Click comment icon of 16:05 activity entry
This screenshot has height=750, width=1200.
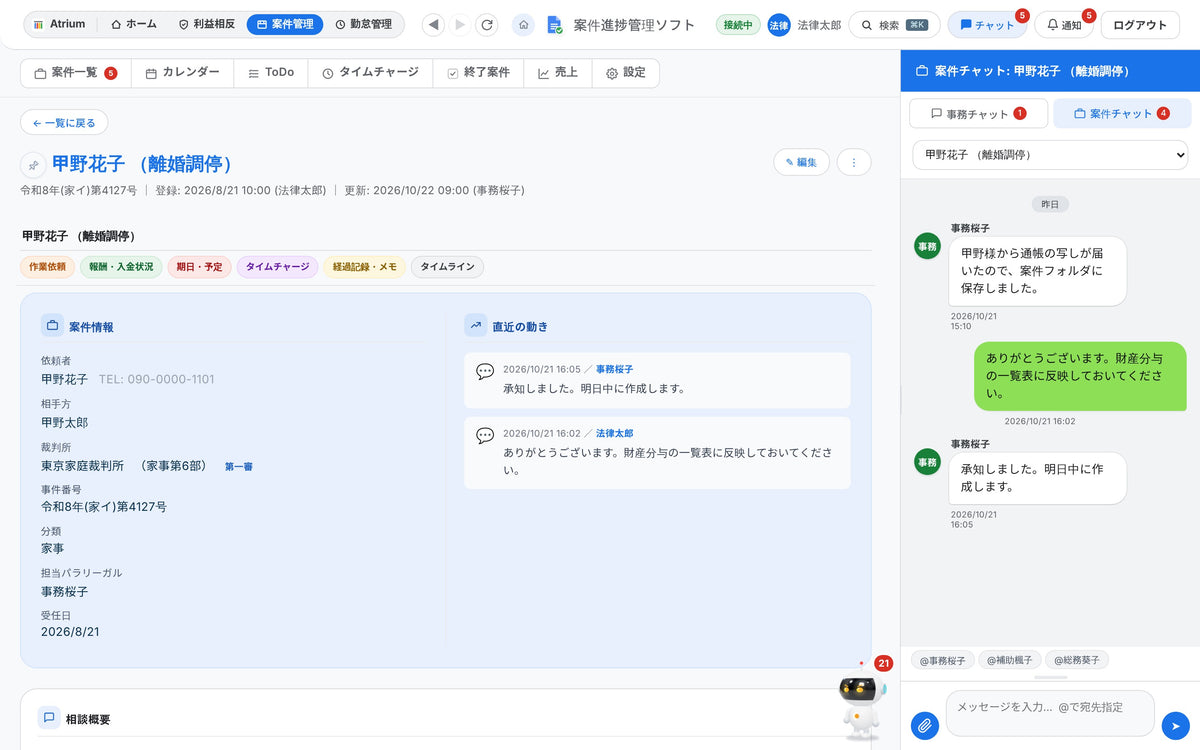(x=485, y=371)
